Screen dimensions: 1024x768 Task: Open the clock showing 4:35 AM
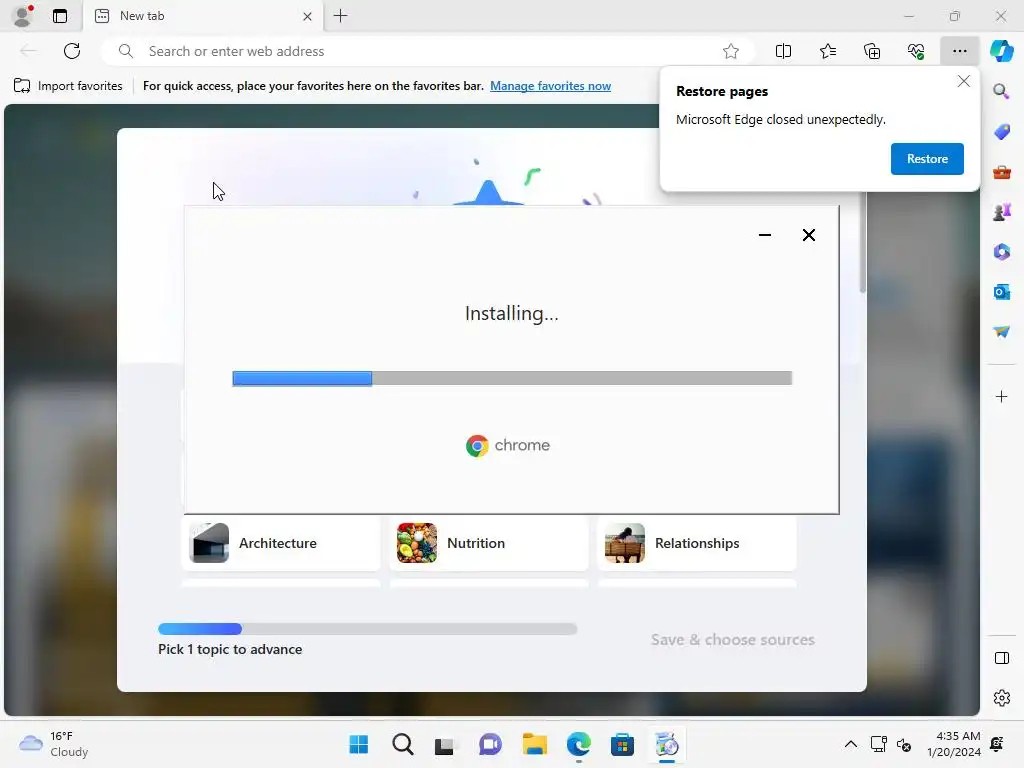pos(953,744)
